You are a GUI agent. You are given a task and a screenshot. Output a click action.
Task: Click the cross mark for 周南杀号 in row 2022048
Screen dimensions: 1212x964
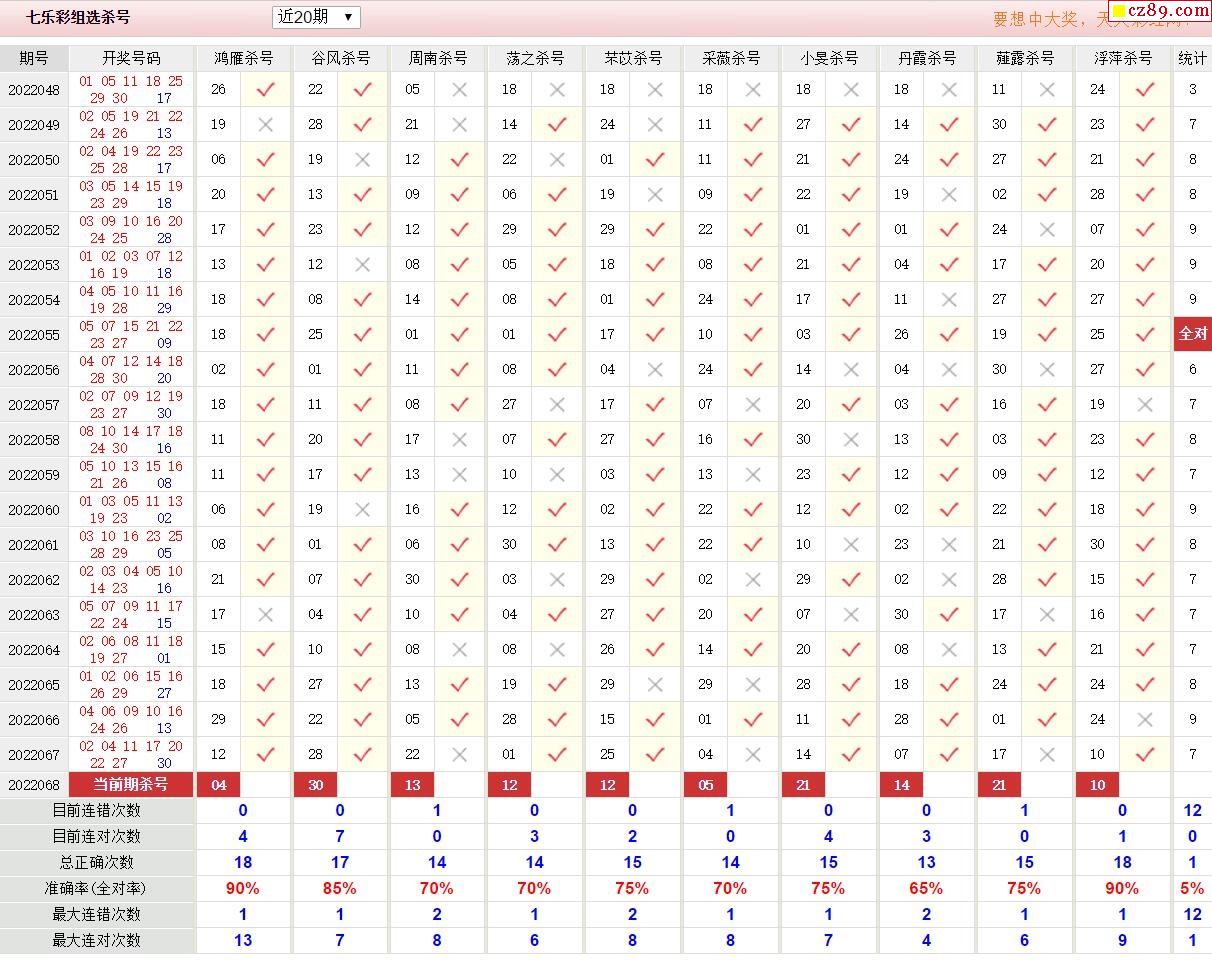tap(459, 89)
